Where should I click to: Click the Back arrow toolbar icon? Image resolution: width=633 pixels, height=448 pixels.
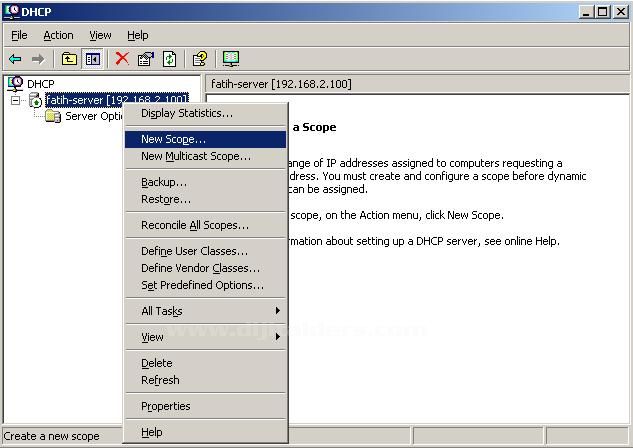(x=15, y=59)
